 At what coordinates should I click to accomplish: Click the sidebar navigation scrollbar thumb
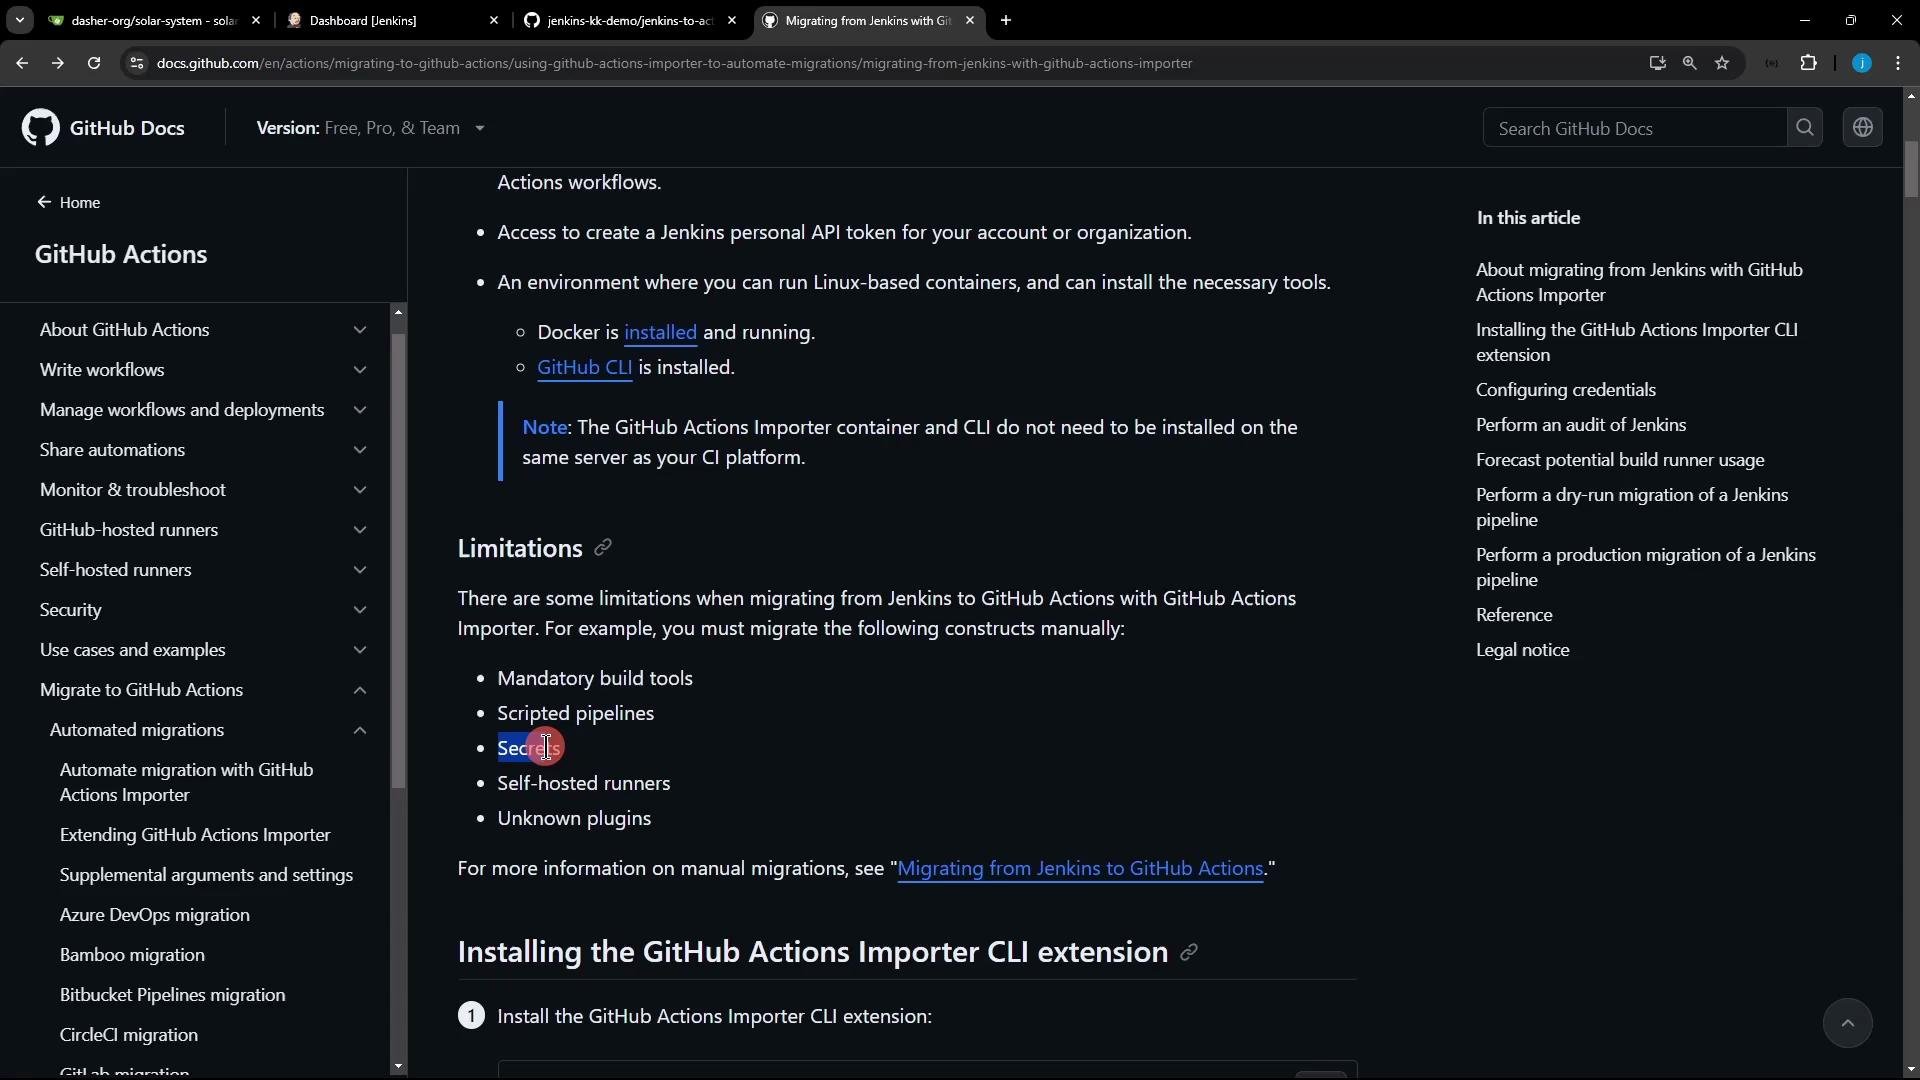click(x=398, y=560)
